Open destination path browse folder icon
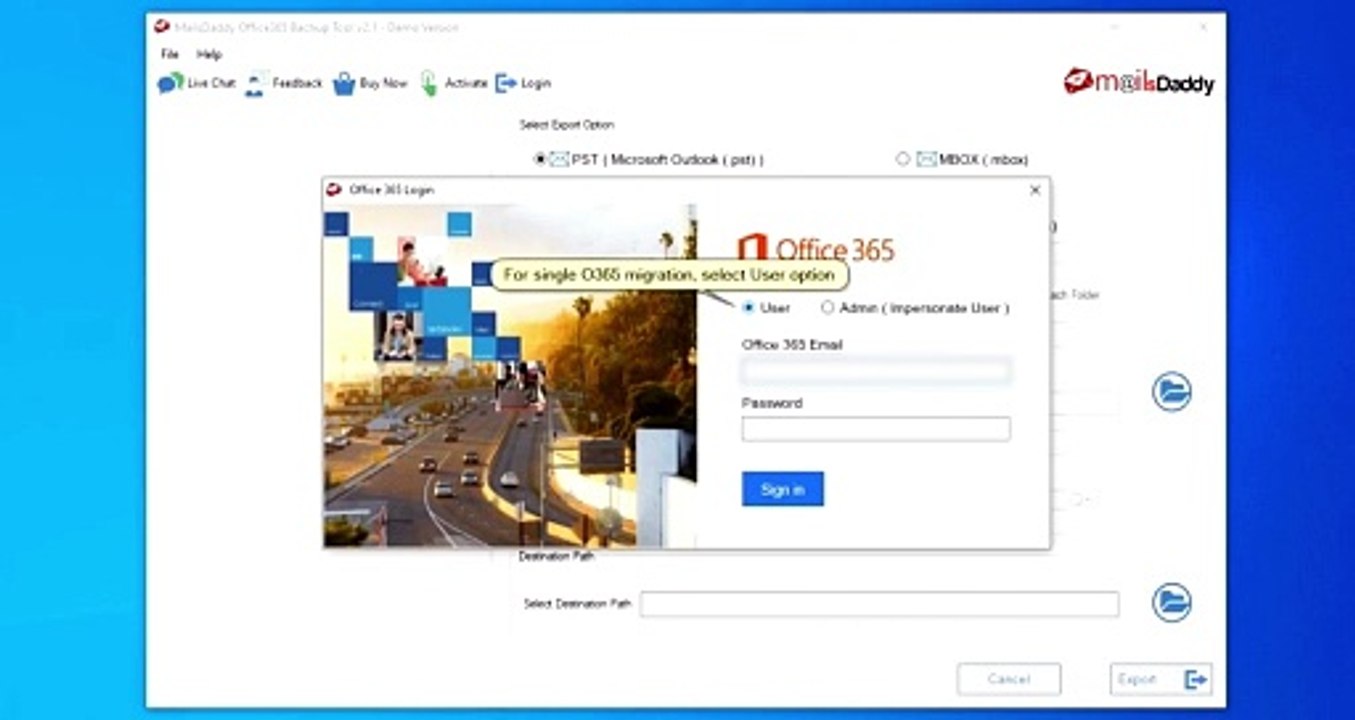 [1171, 603]
